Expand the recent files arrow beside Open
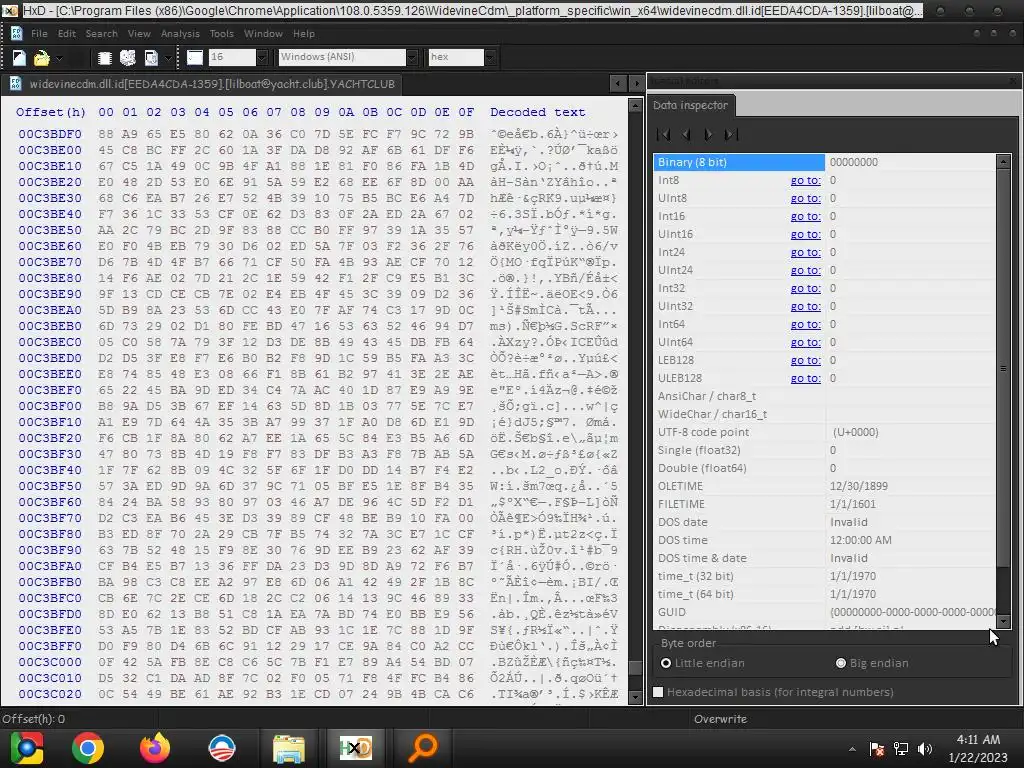The width and height of the screenshot is (1024, 768). [59, 58]
